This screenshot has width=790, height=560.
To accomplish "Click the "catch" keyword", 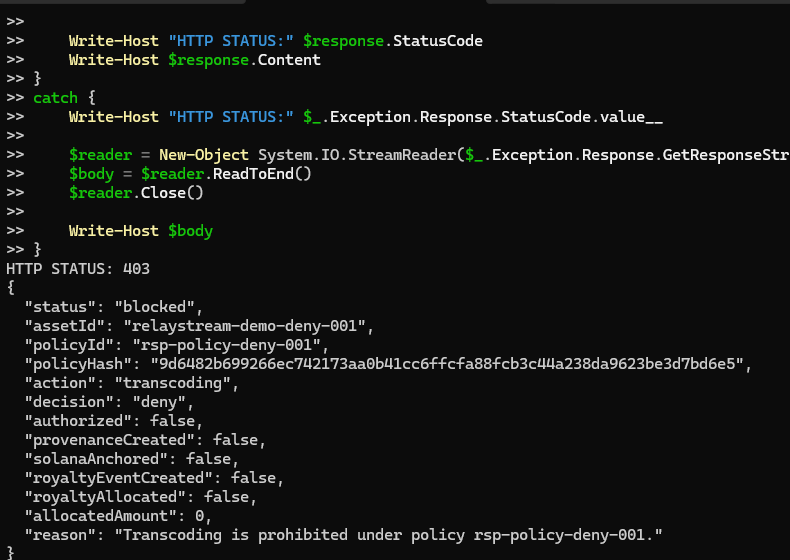I will pyautogui.click(x=55, y=98).
